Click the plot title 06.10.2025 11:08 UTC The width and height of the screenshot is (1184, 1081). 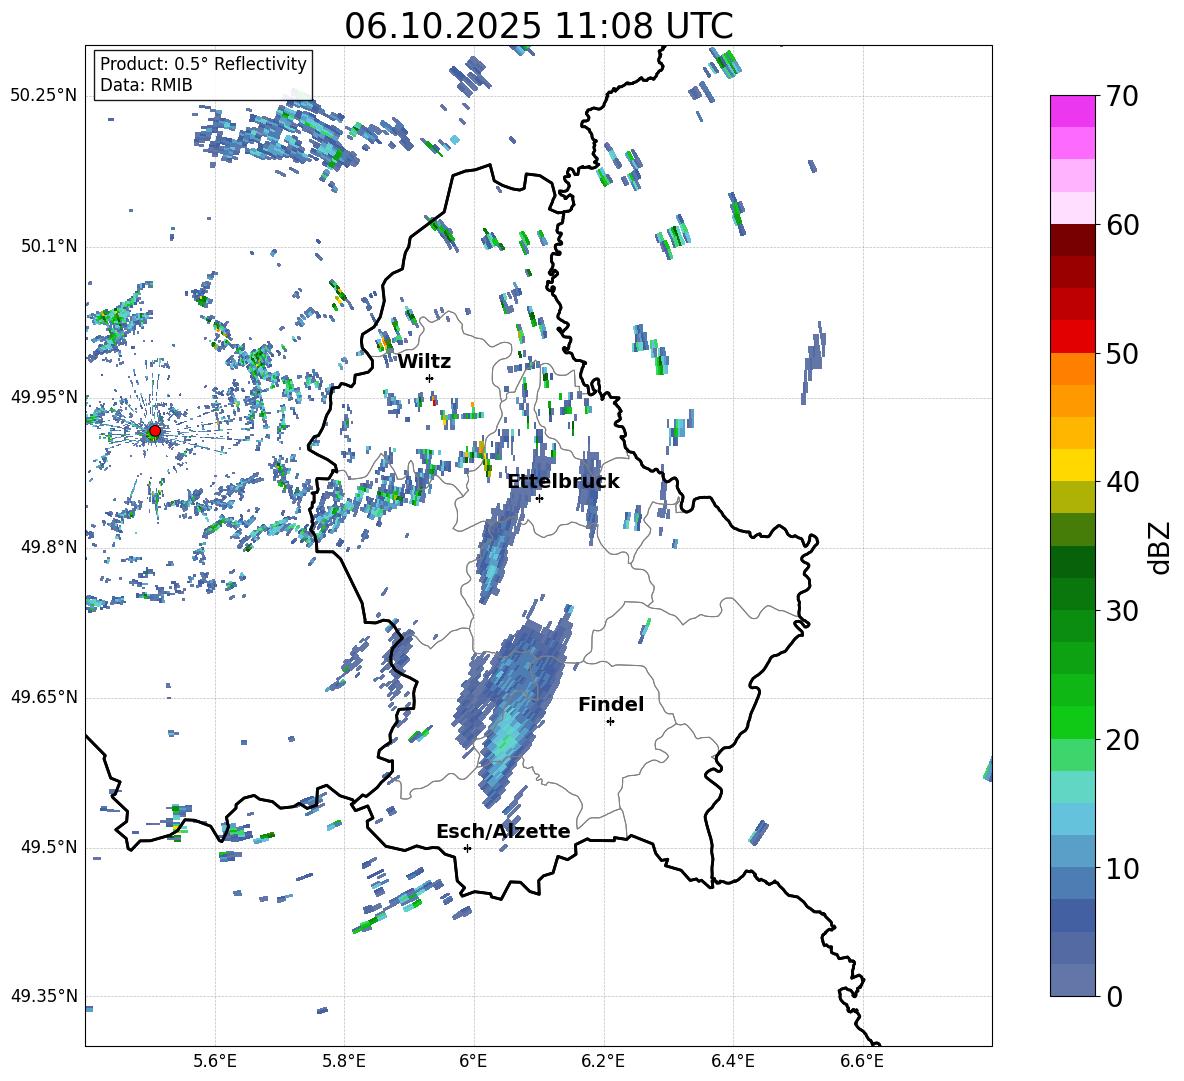tap(539, 26)
